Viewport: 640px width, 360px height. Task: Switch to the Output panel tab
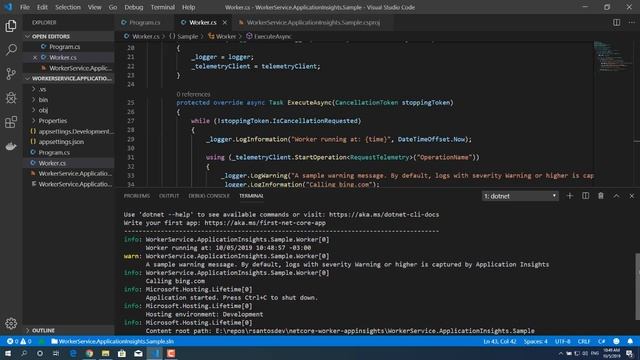(169, 196)
